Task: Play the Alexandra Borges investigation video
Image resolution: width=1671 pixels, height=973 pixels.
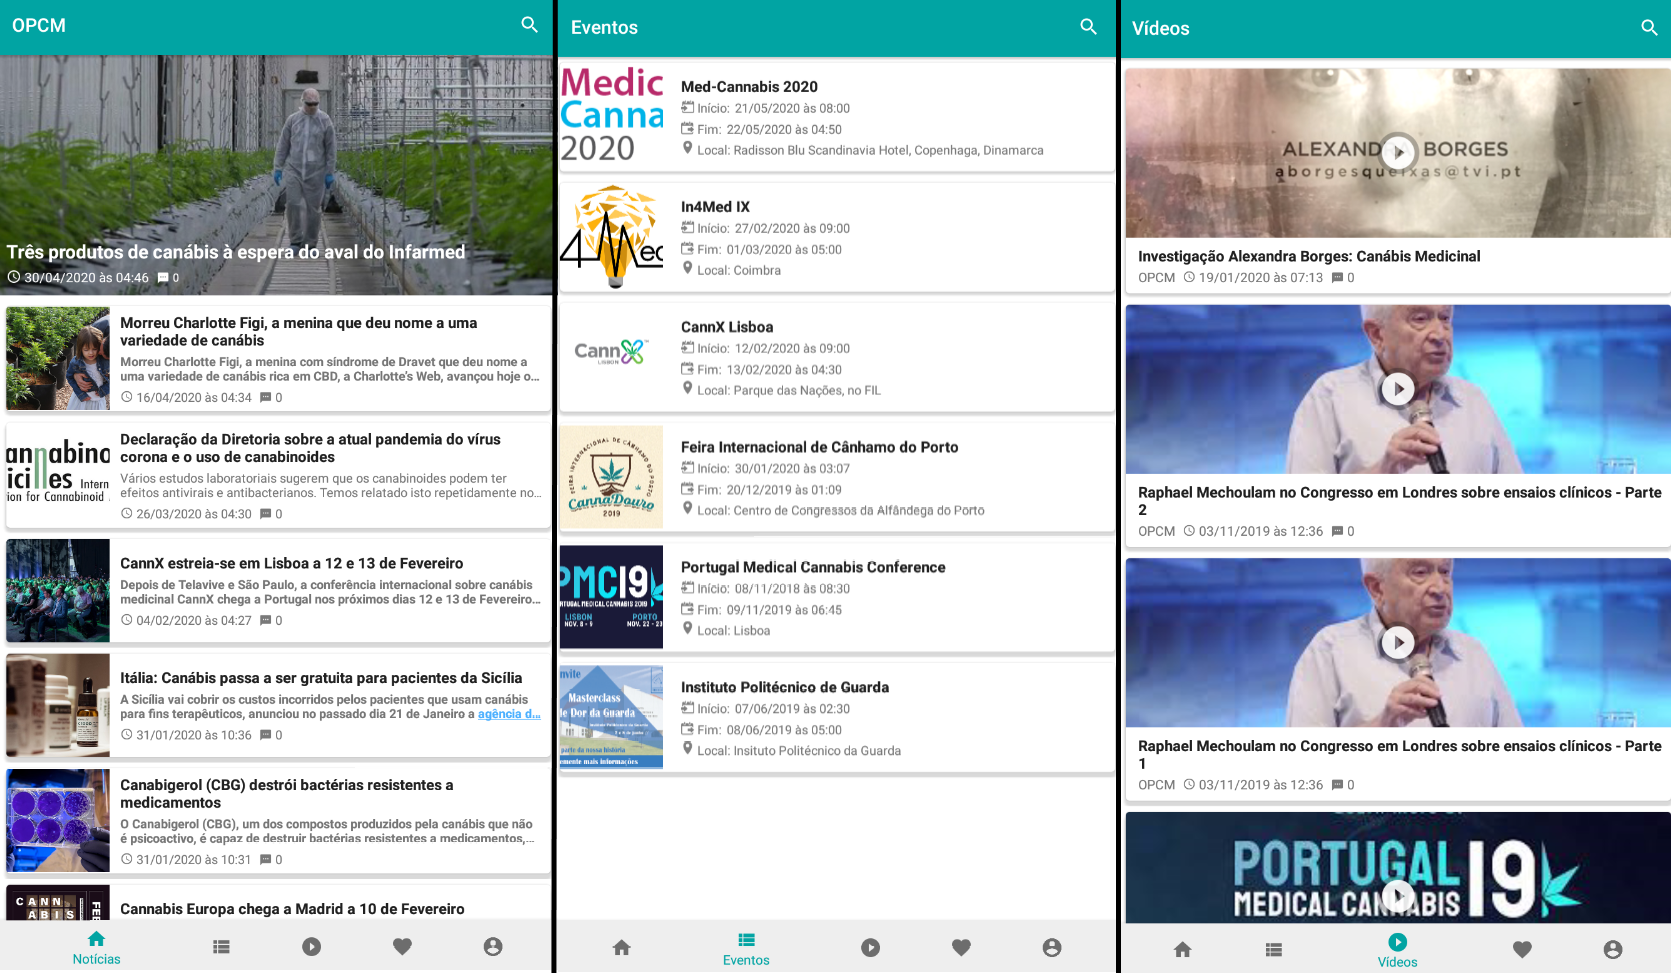Action: point(1398,152)
